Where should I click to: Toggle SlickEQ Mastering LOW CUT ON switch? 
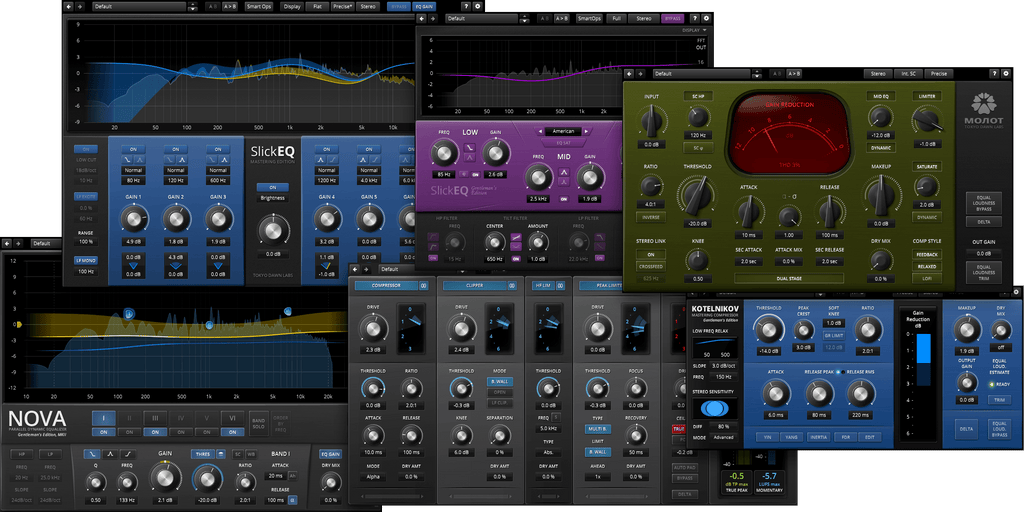pos(86,149)
